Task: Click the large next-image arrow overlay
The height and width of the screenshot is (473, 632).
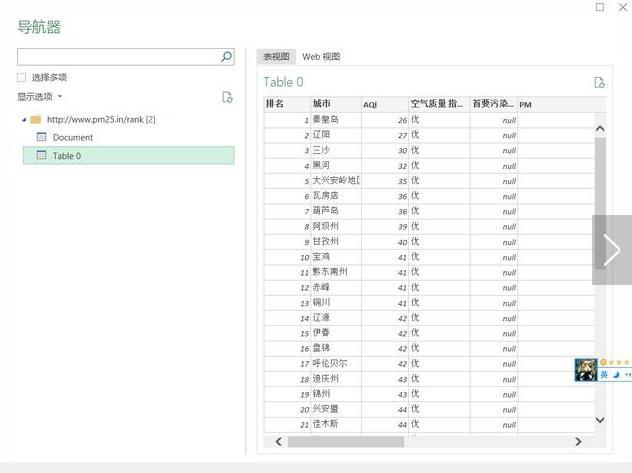Action: click(611, 250)
